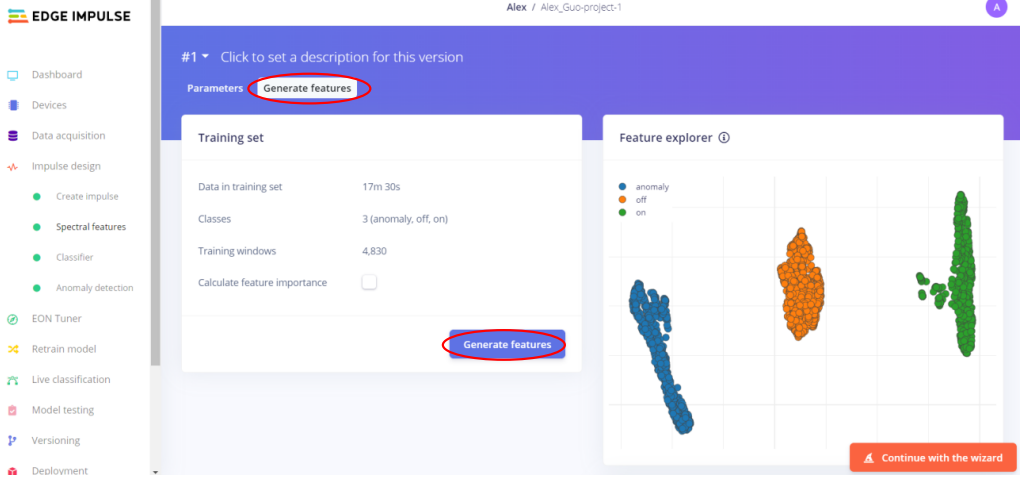1023x485 pixels.
Task: Expand the #1 version dropdown
Action: (x=195, y=57)
